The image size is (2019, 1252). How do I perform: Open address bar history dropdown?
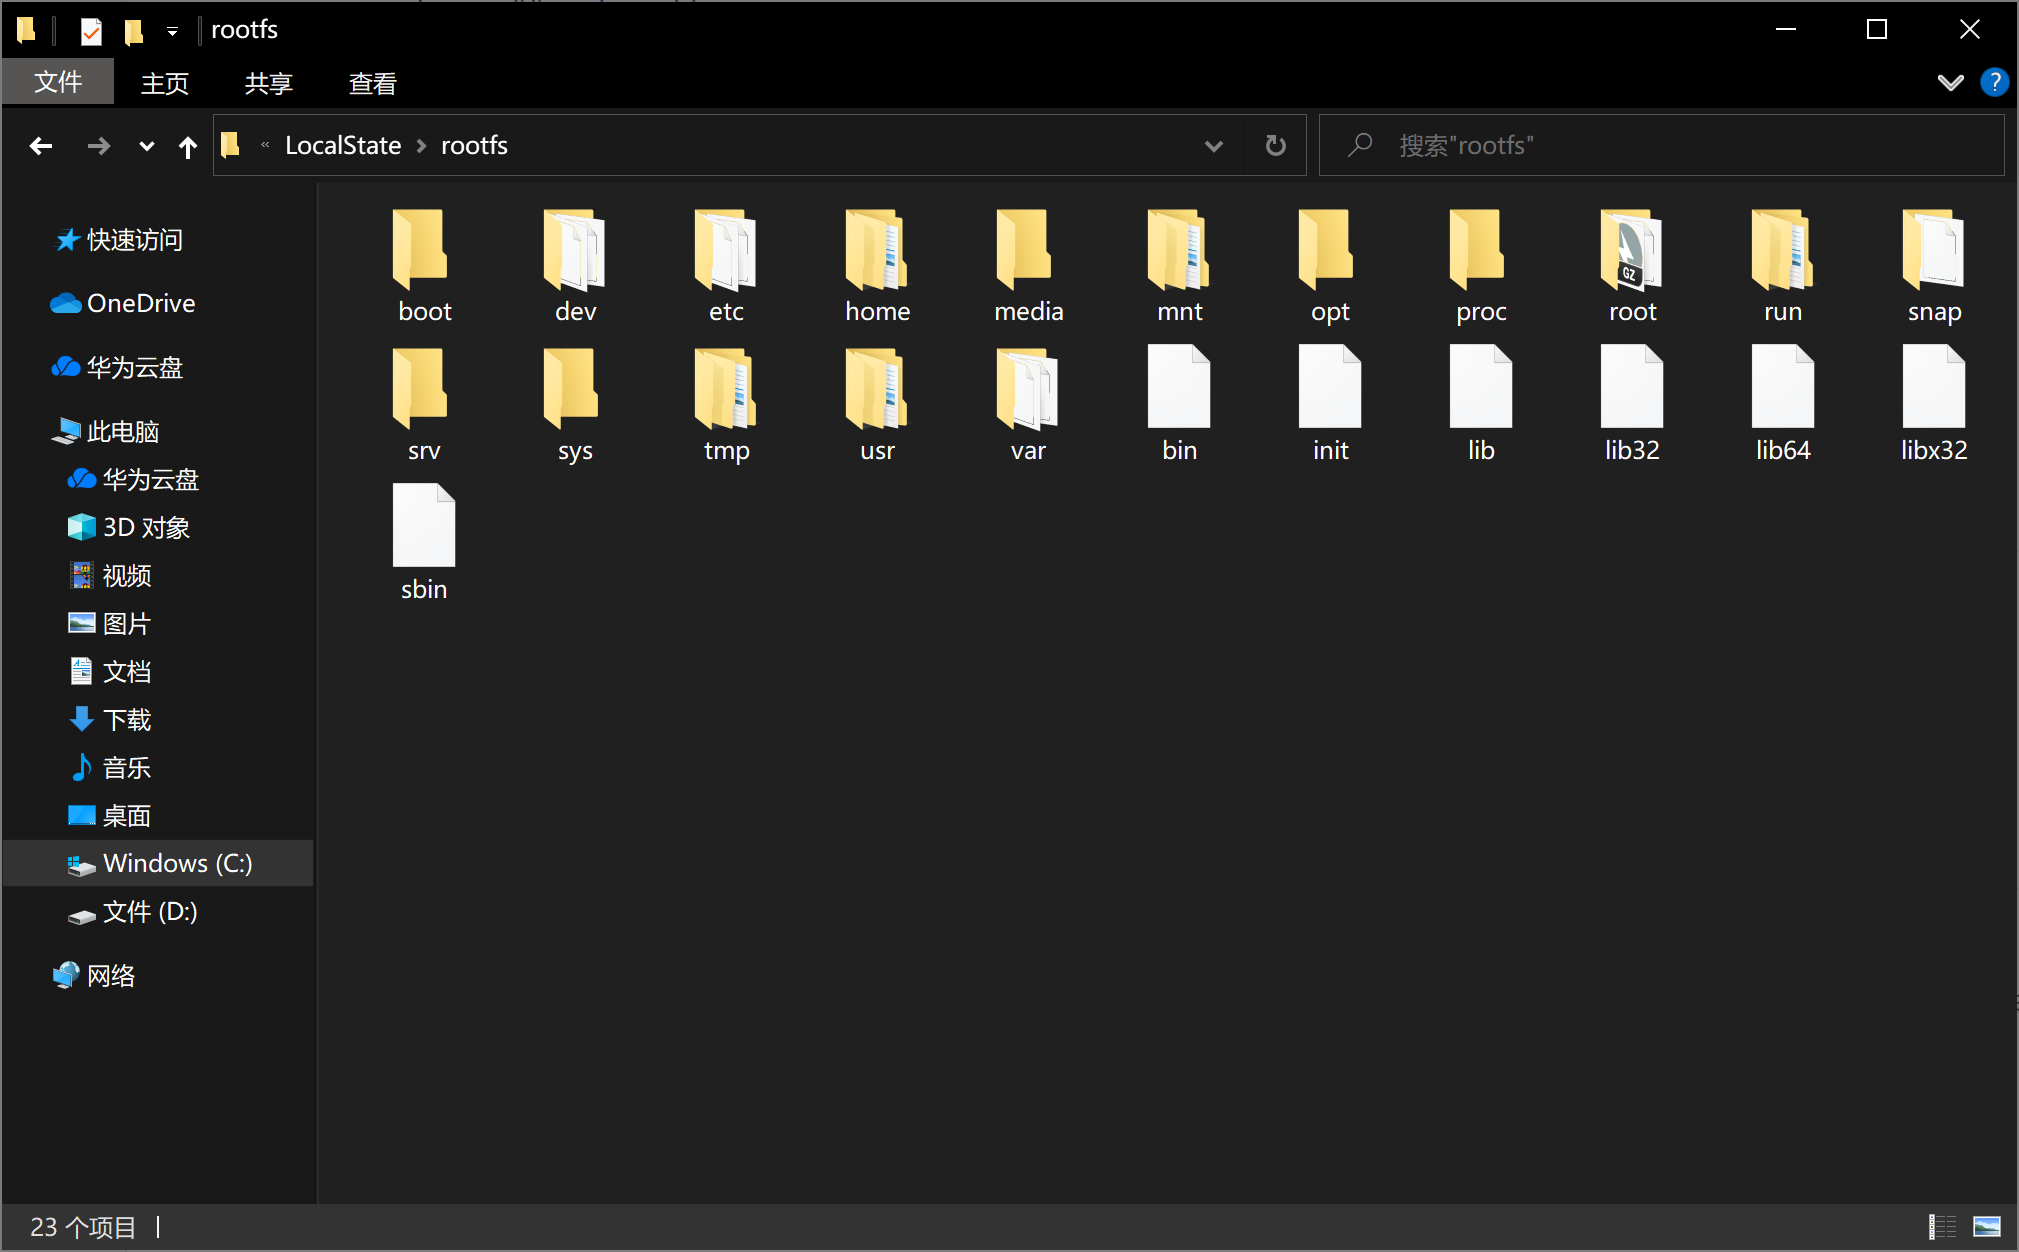[1213, 146]
